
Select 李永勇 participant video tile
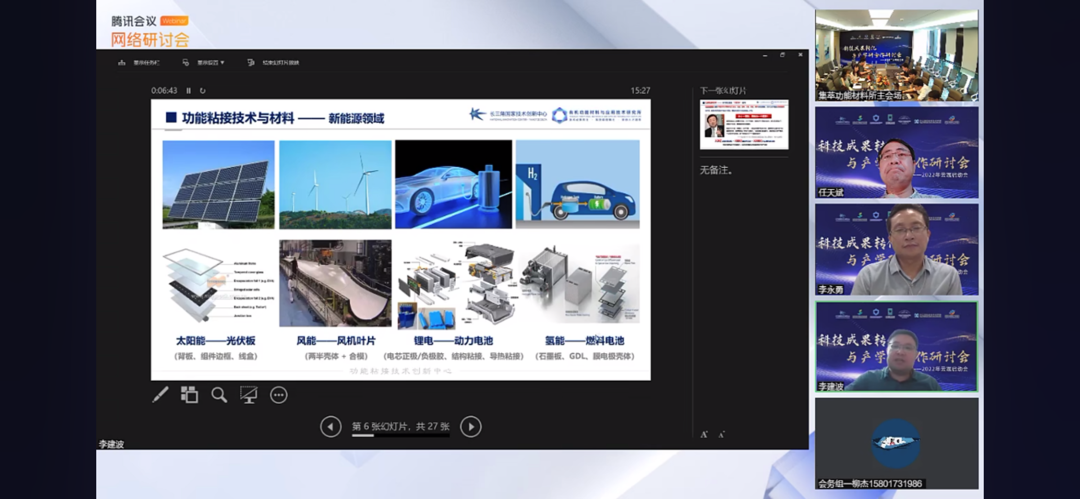(896, 250)
